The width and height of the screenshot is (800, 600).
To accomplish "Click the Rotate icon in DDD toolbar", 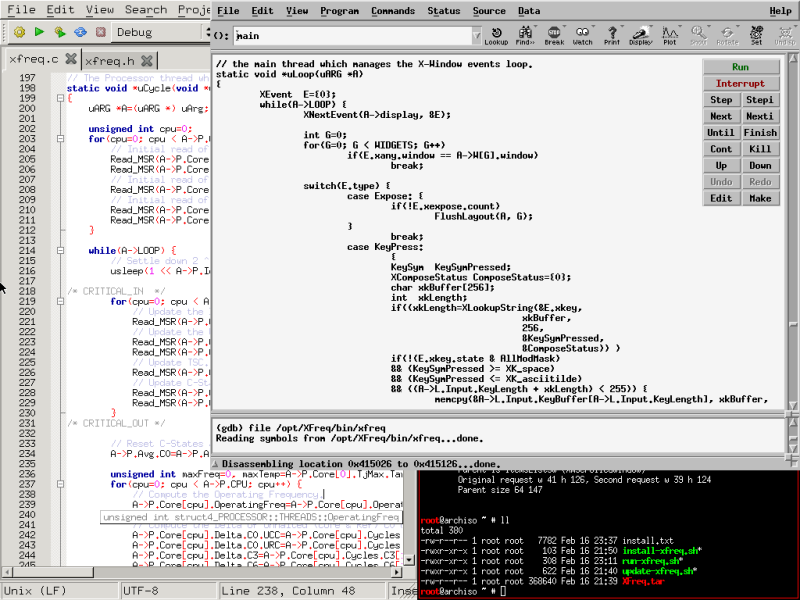I will 728,36.
